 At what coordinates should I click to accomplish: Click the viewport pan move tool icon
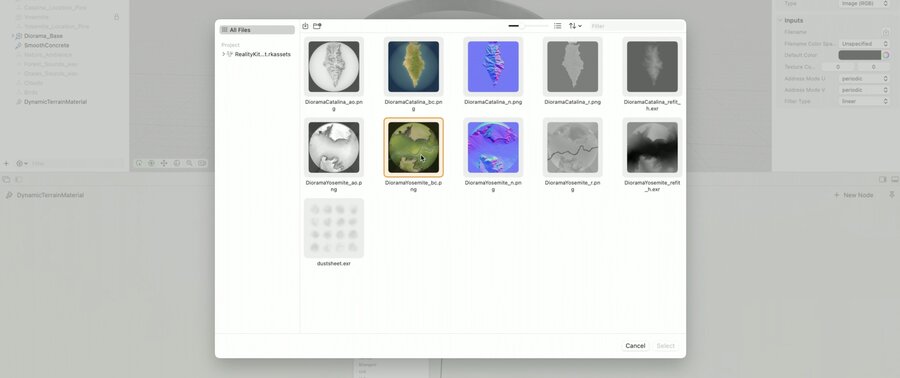(164, 163)
